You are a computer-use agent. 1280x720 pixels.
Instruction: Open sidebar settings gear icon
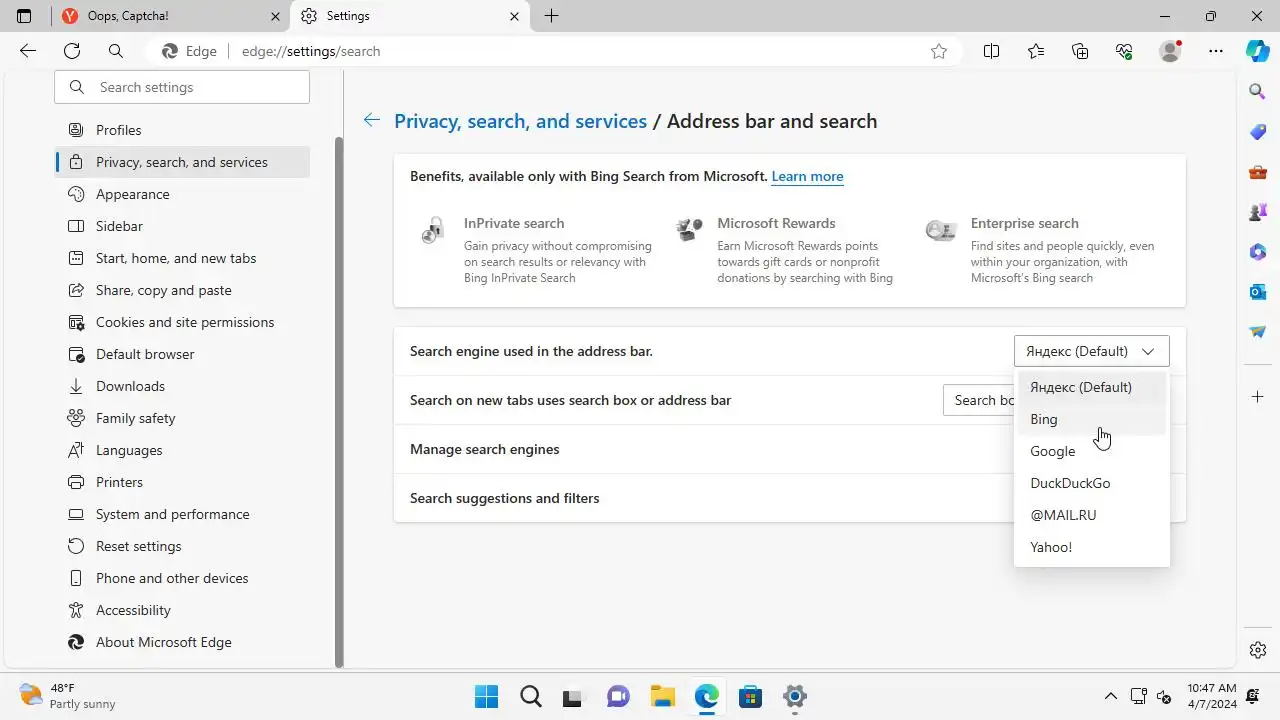1258,650
